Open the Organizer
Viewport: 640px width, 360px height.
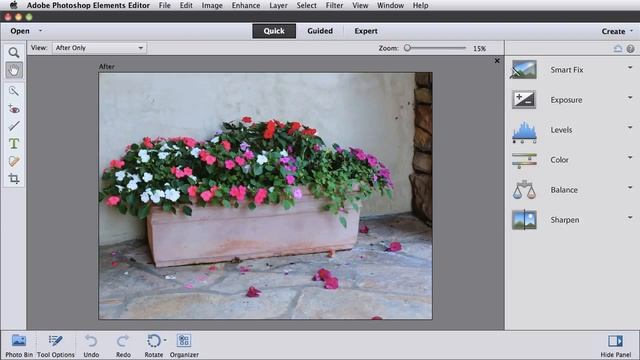[x=184, y=346]
